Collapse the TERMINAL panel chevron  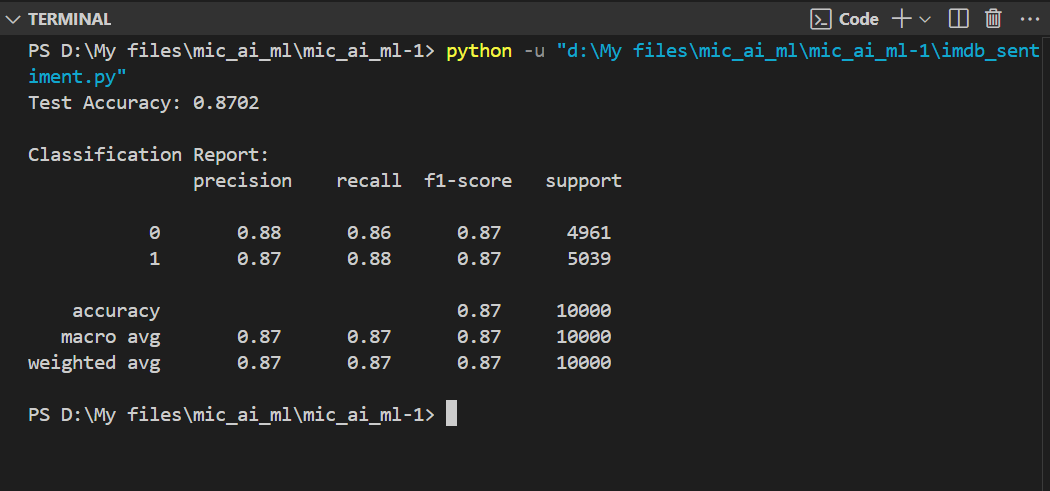[x=13, y=19]
